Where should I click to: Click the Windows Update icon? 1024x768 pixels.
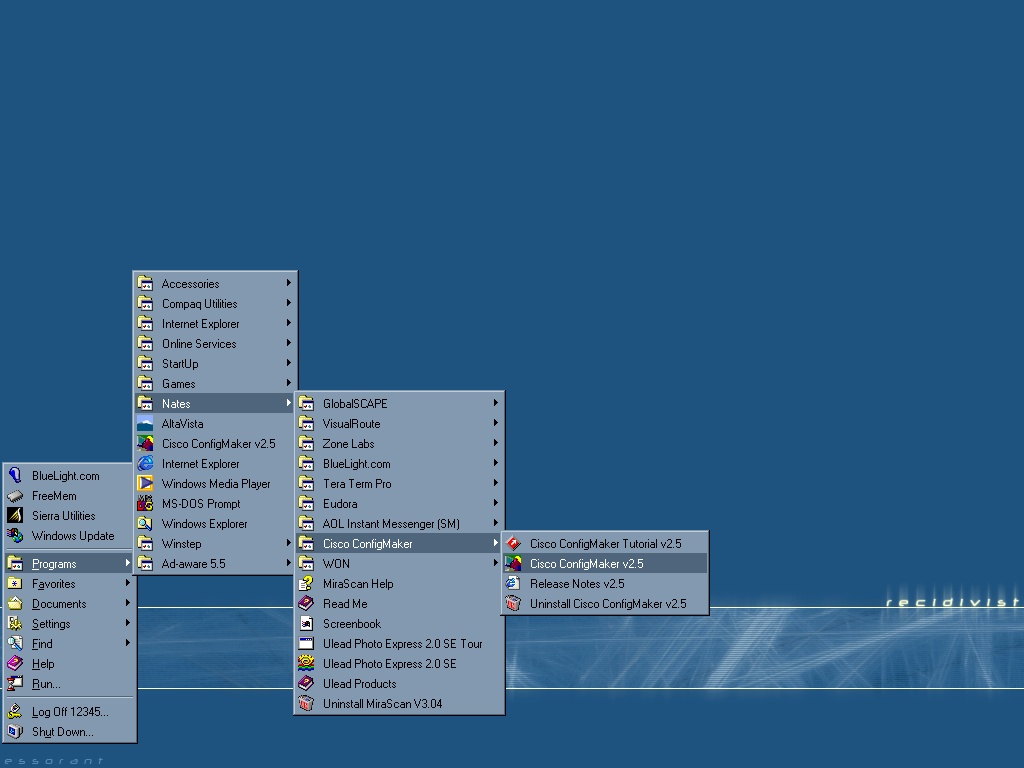click(x=15, y=536)
